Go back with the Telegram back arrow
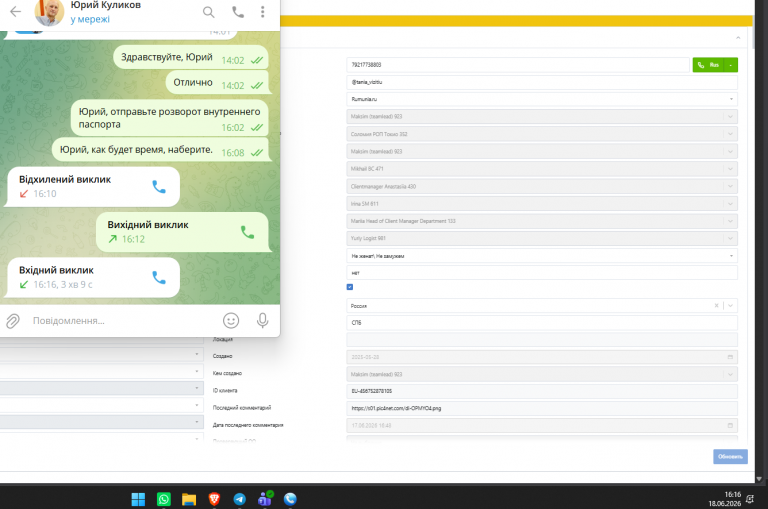768x509 pixels. (x=16, y=11)
